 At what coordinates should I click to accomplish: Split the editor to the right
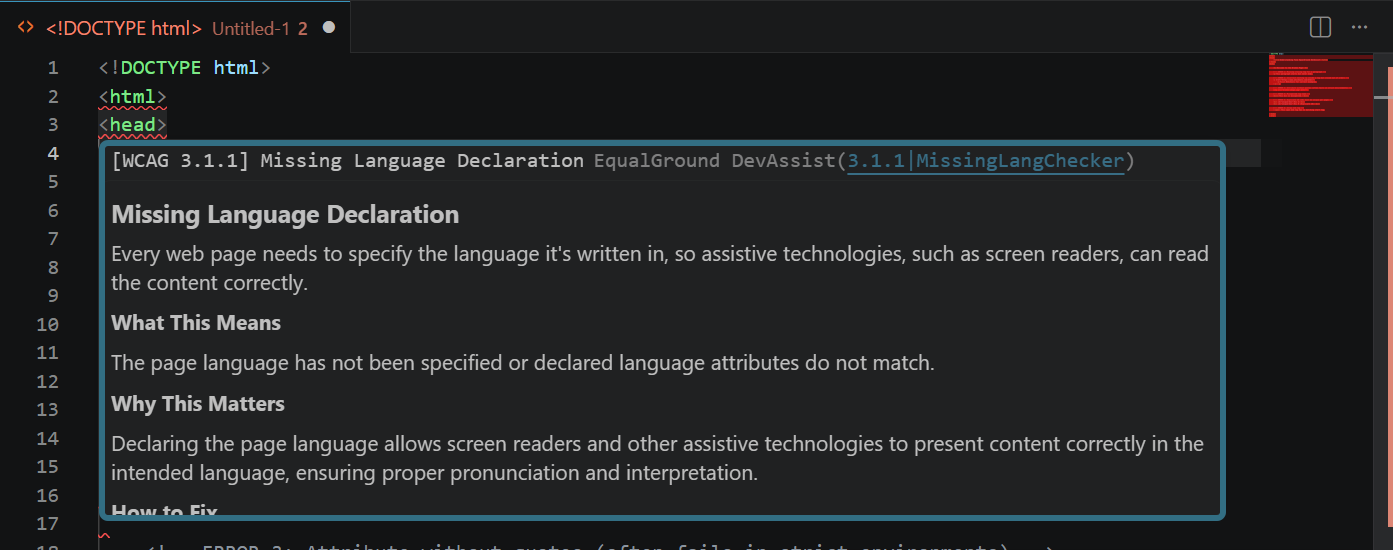point(1320,27)
